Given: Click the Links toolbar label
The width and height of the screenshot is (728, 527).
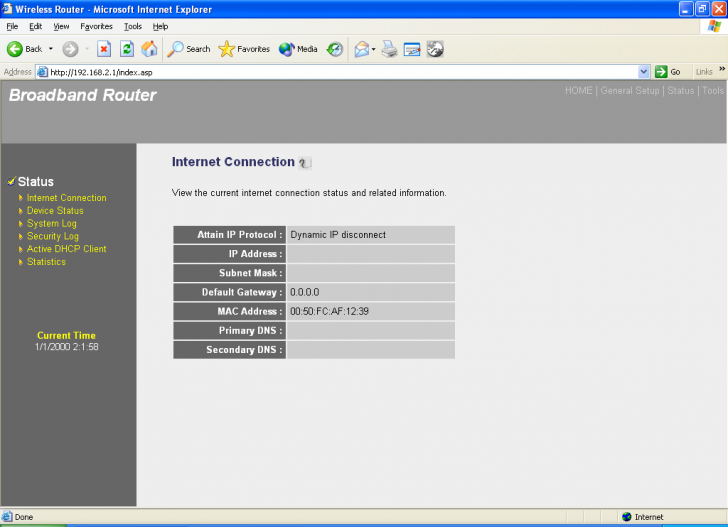Looking at the screenshot, I should pyautogui.click(x=704, y=72).
